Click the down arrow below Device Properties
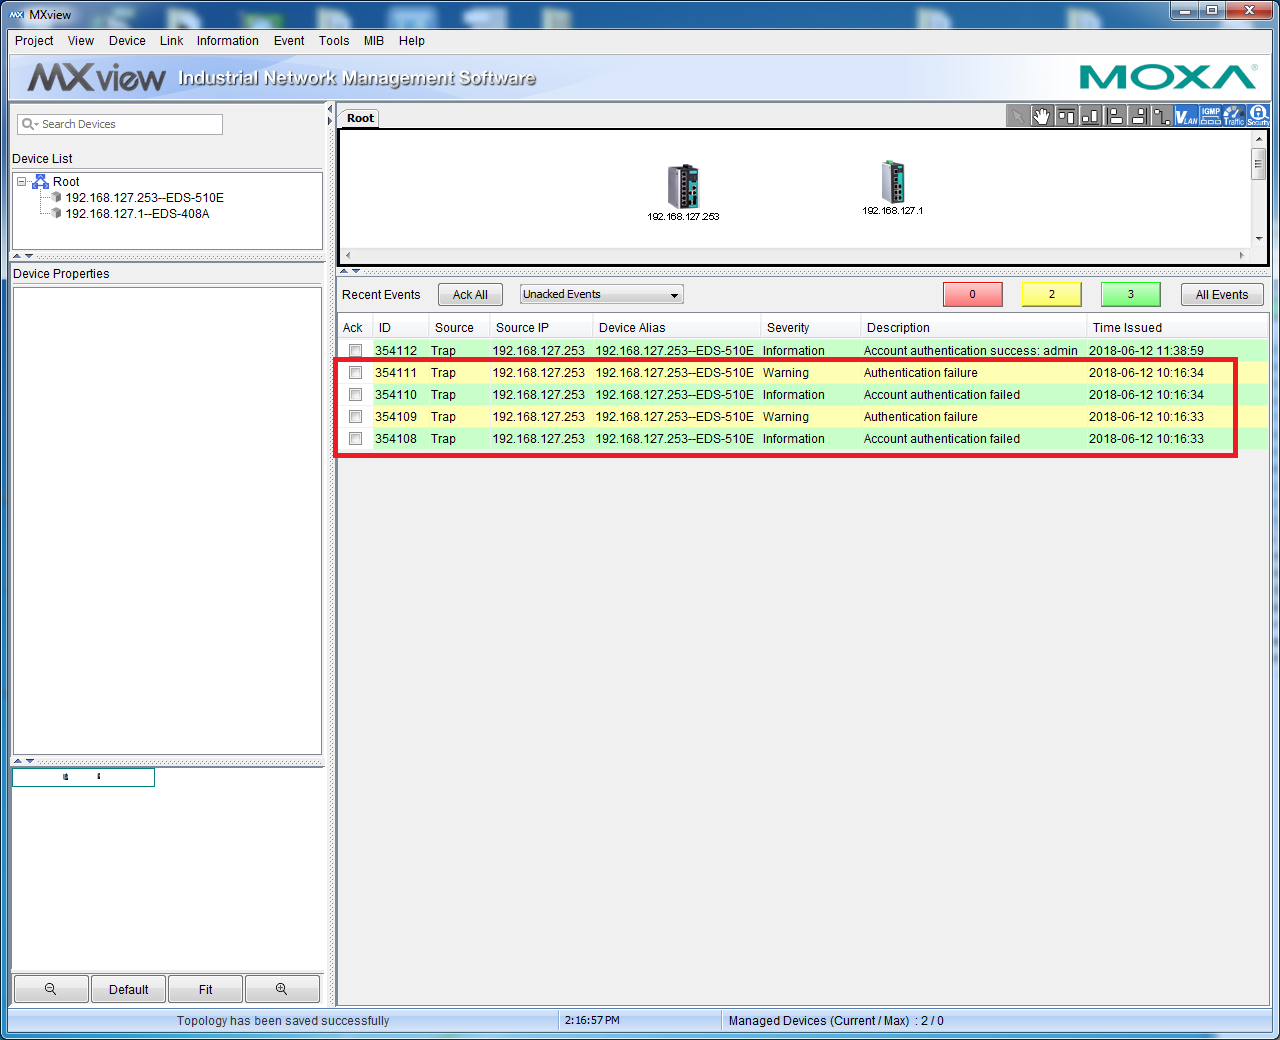The image size is (1280, 1040). click(x=29, y=761)
